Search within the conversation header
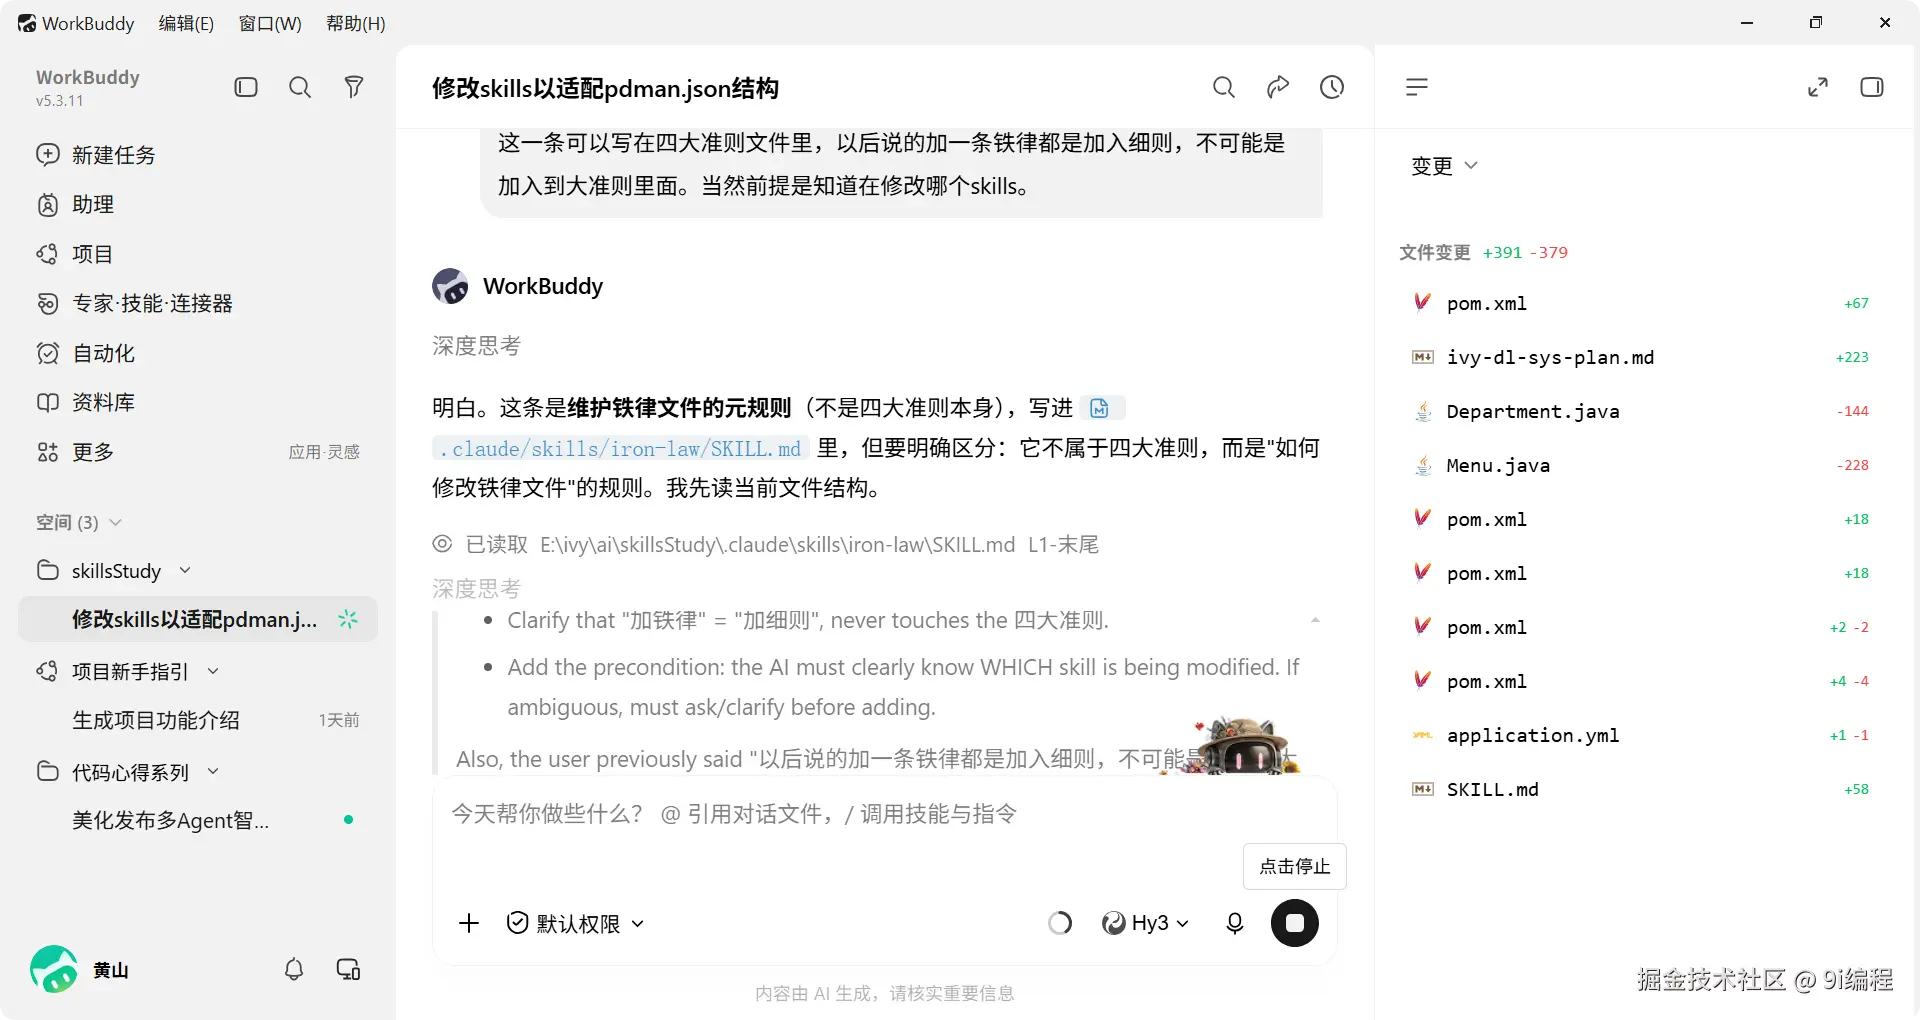Image resolution: width=1920 pixels, height=1020 pixels. pos(1224,87)
